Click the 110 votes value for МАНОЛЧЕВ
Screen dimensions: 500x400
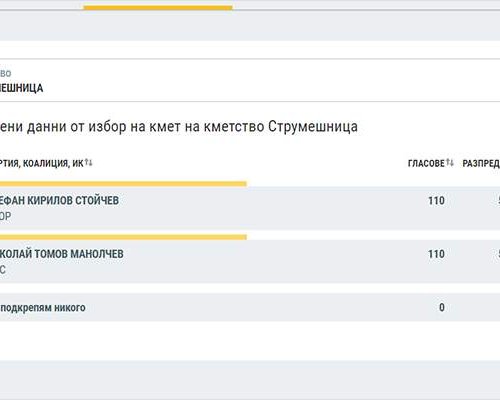(x=436, y=254)
